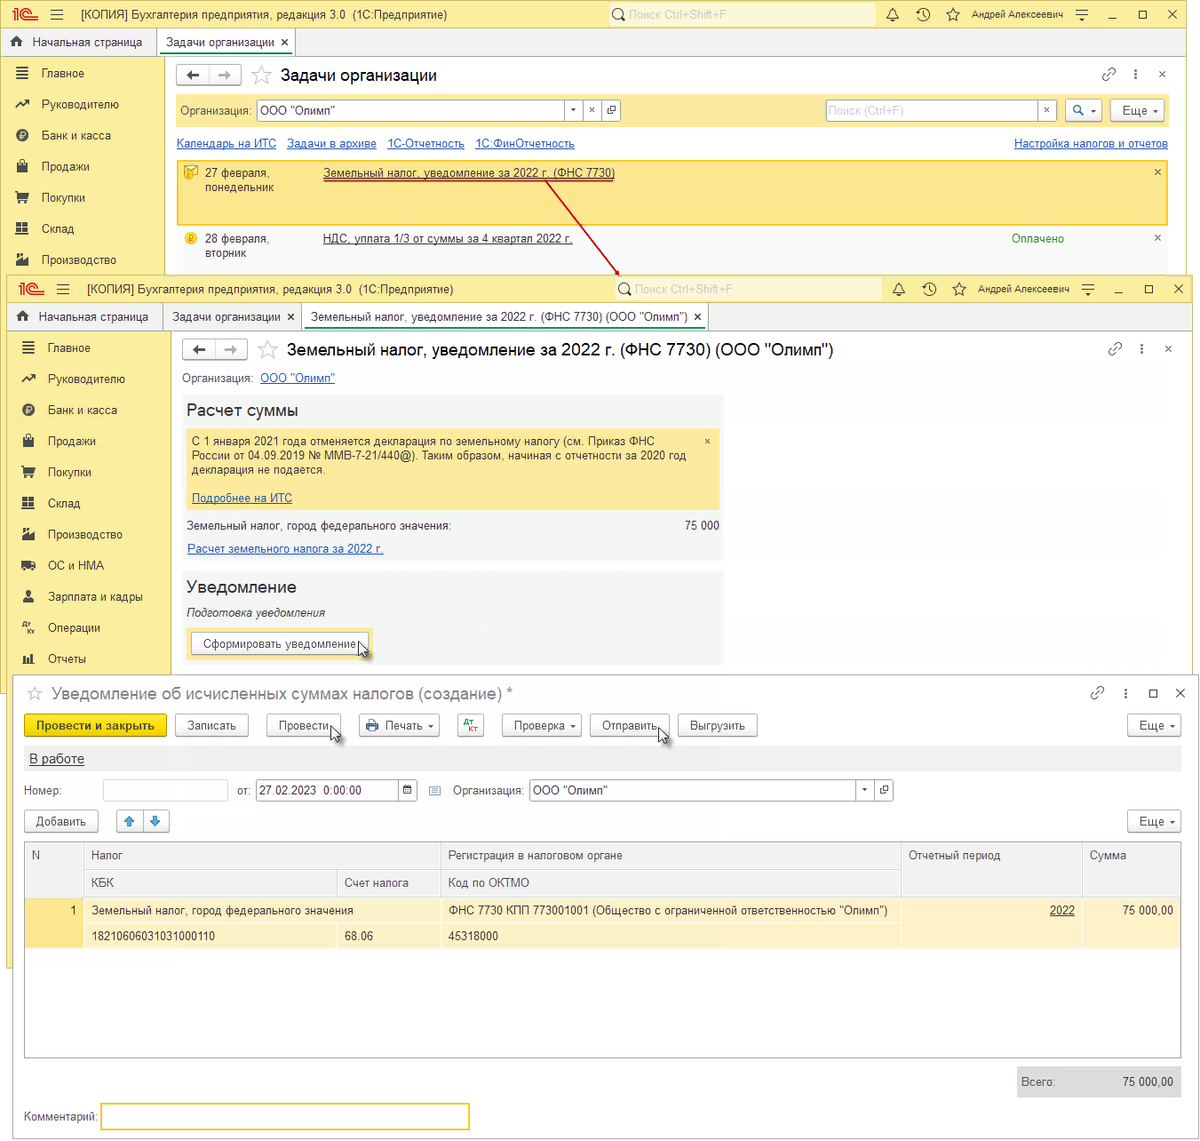
Task: Click the Поиск (Ctrl+F) field
Action: pyautogui.click(x=932, y=110)
